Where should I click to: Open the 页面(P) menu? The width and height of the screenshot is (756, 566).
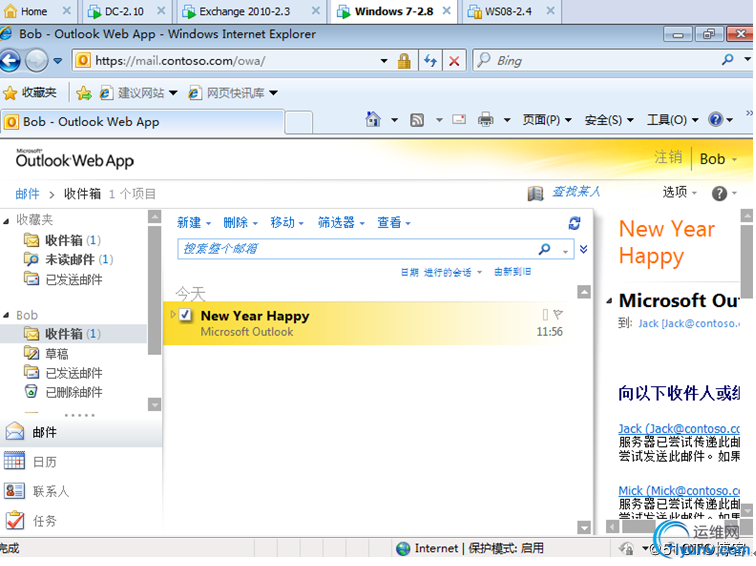point(547,120)
